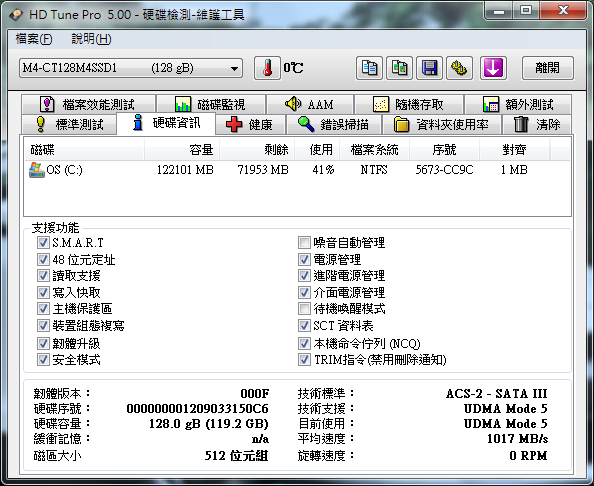594x486 pixels.
Task: Minimize the HD Tune Pro window
Action: pos(499,11)
